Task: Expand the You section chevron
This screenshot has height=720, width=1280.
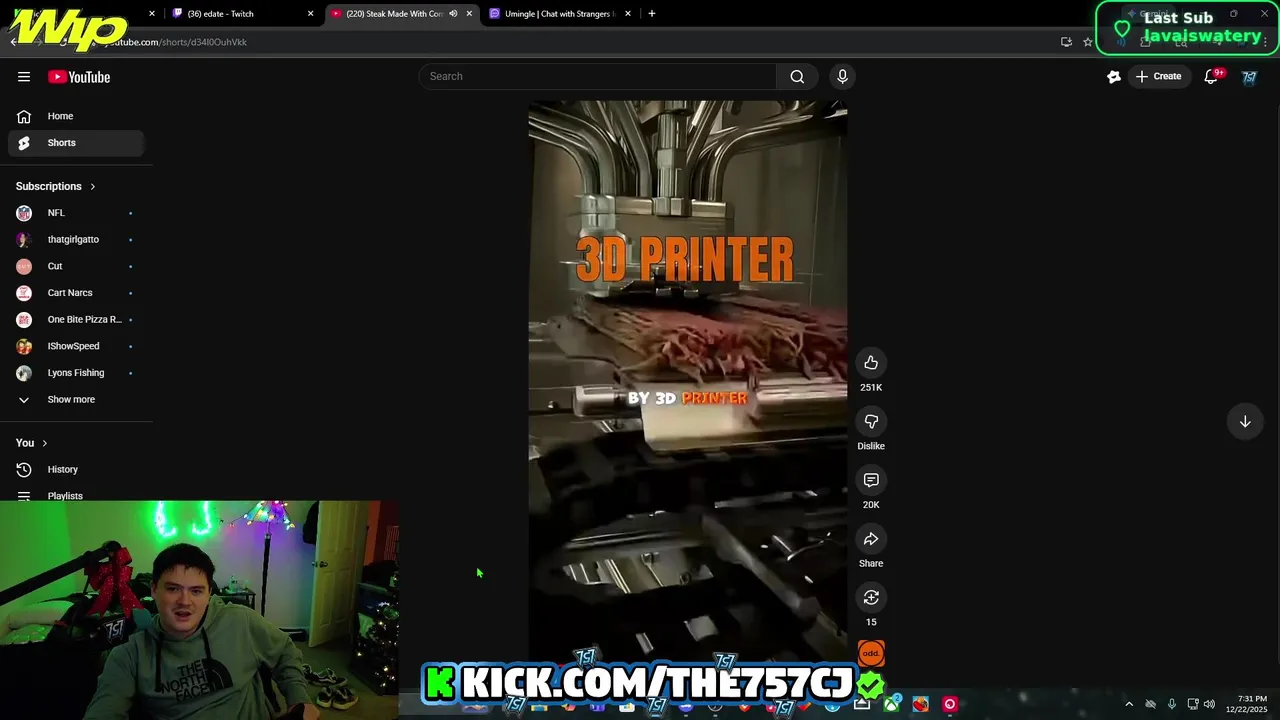Action: tap(44, 443)
